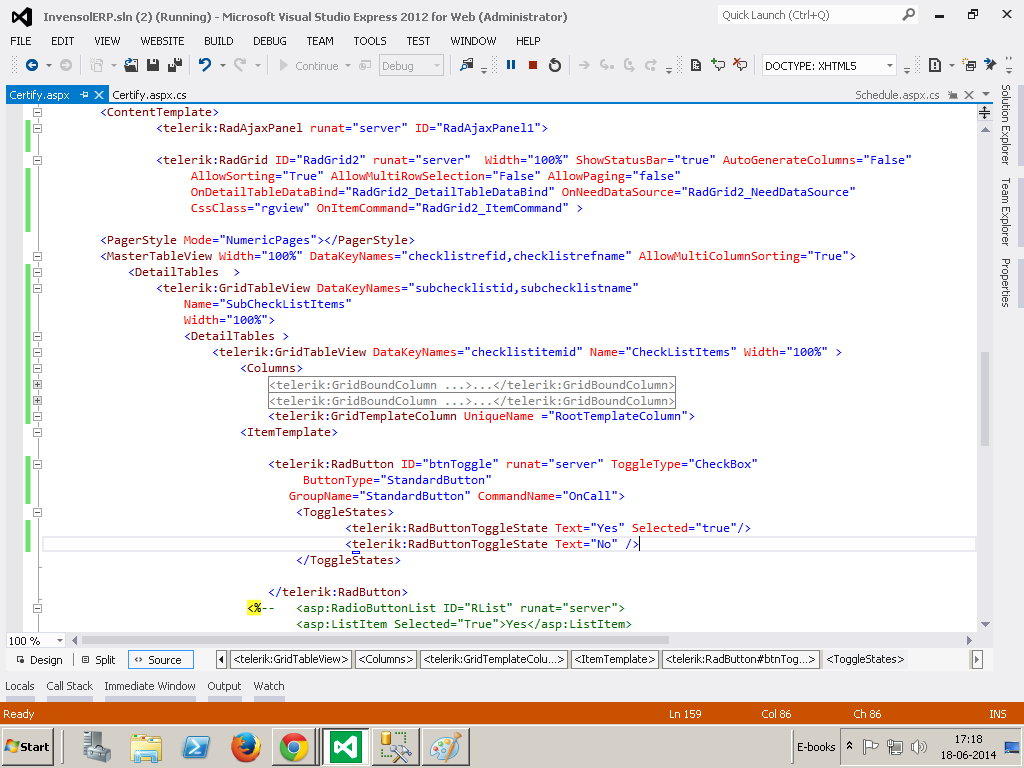
Task: Open the Solution Explorer side panel
Action: tap(1006, 124)
